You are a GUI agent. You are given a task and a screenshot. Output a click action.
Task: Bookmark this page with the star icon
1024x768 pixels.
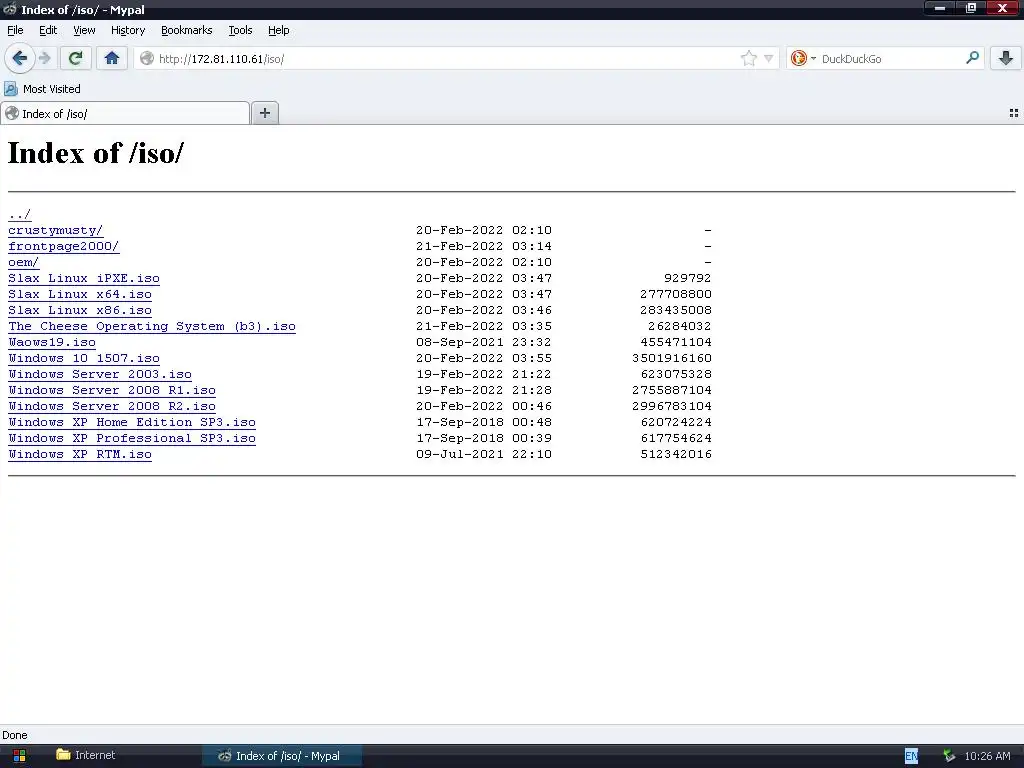click(748, 59)
